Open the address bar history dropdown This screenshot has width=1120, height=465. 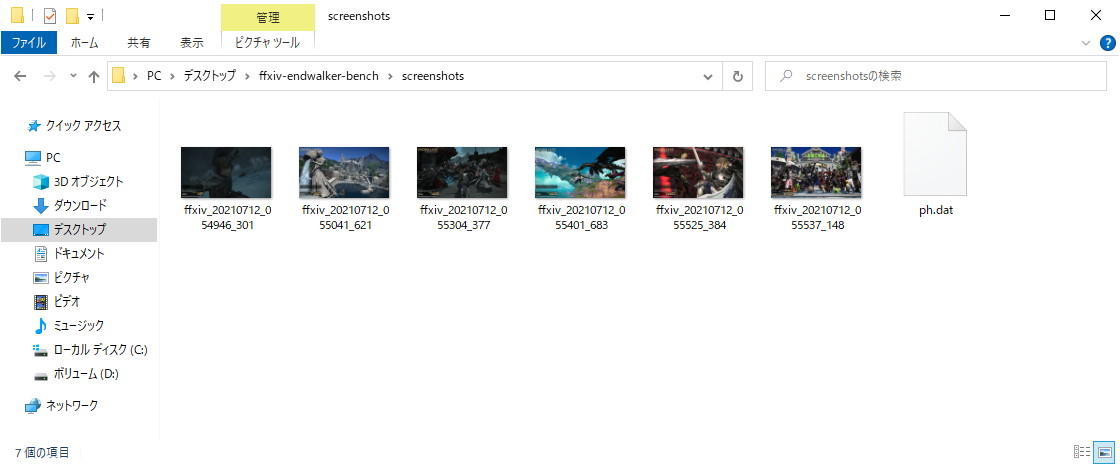[708, 76]
